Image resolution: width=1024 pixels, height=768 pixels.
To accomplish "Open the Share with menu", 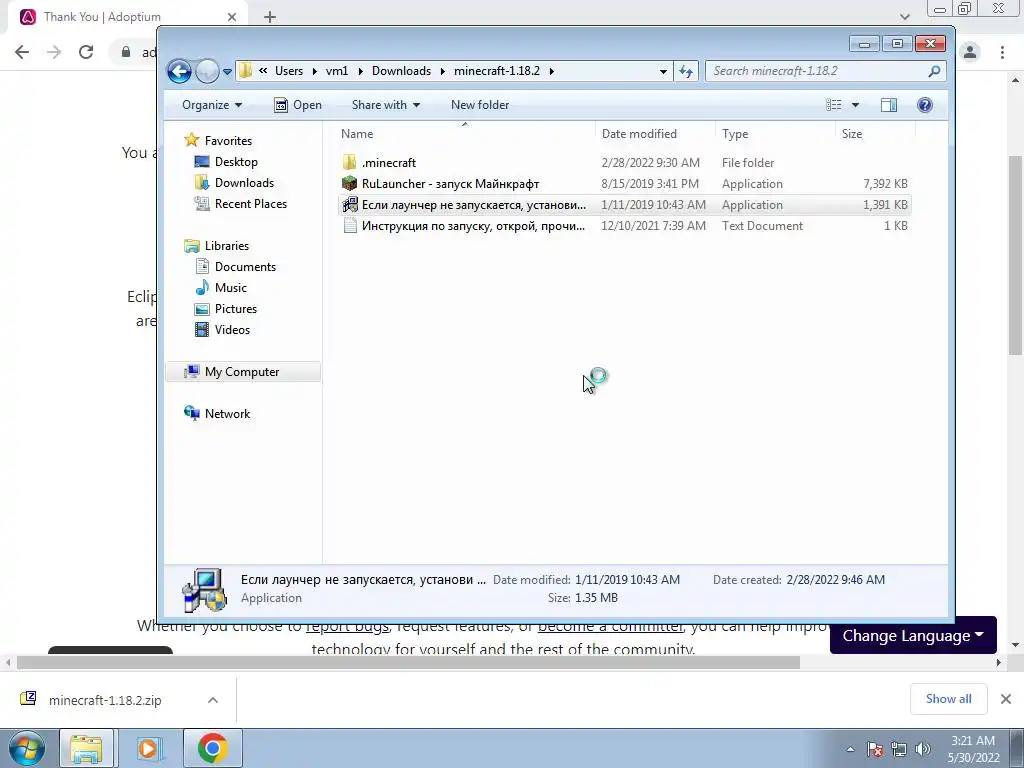I will coord(385,105).
